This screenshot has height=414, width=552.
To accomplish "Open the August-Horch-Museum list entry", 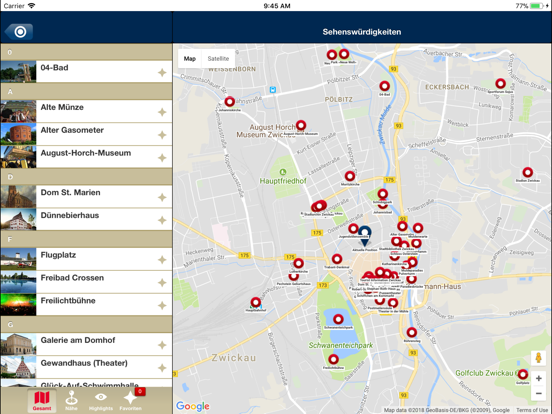I will point(86,157).
